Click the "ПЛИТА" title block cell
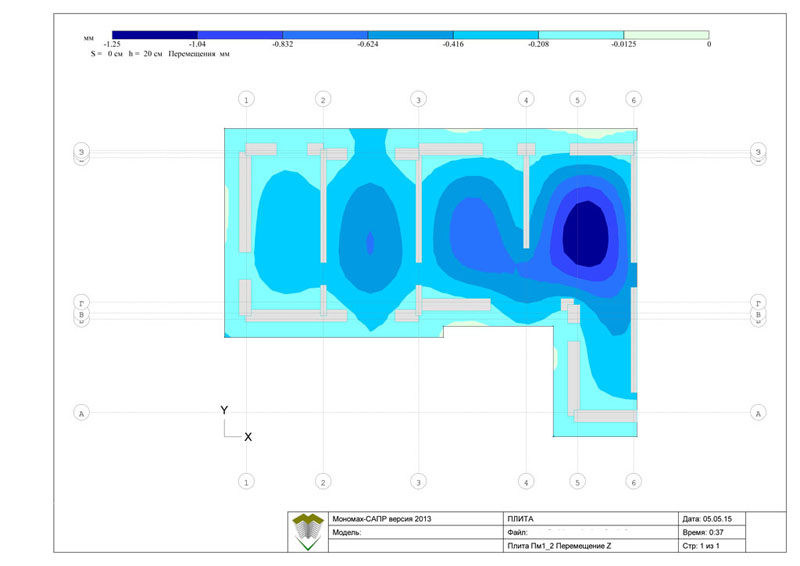The width and height of the screenshot is (800, 566). [590, 519]
